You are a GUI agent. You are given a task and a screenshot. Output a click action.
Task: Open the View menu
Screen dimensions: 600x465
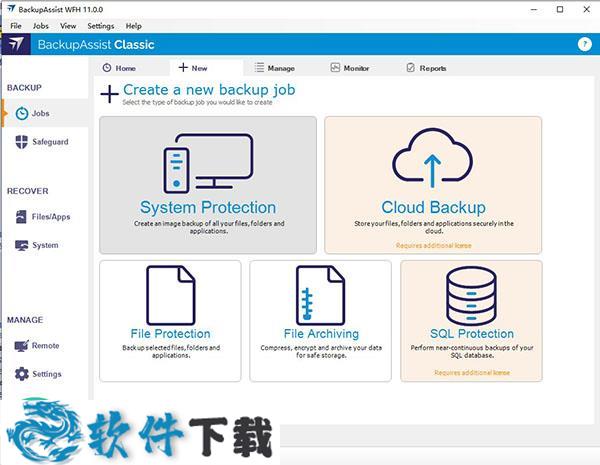(x=68, y=26)
